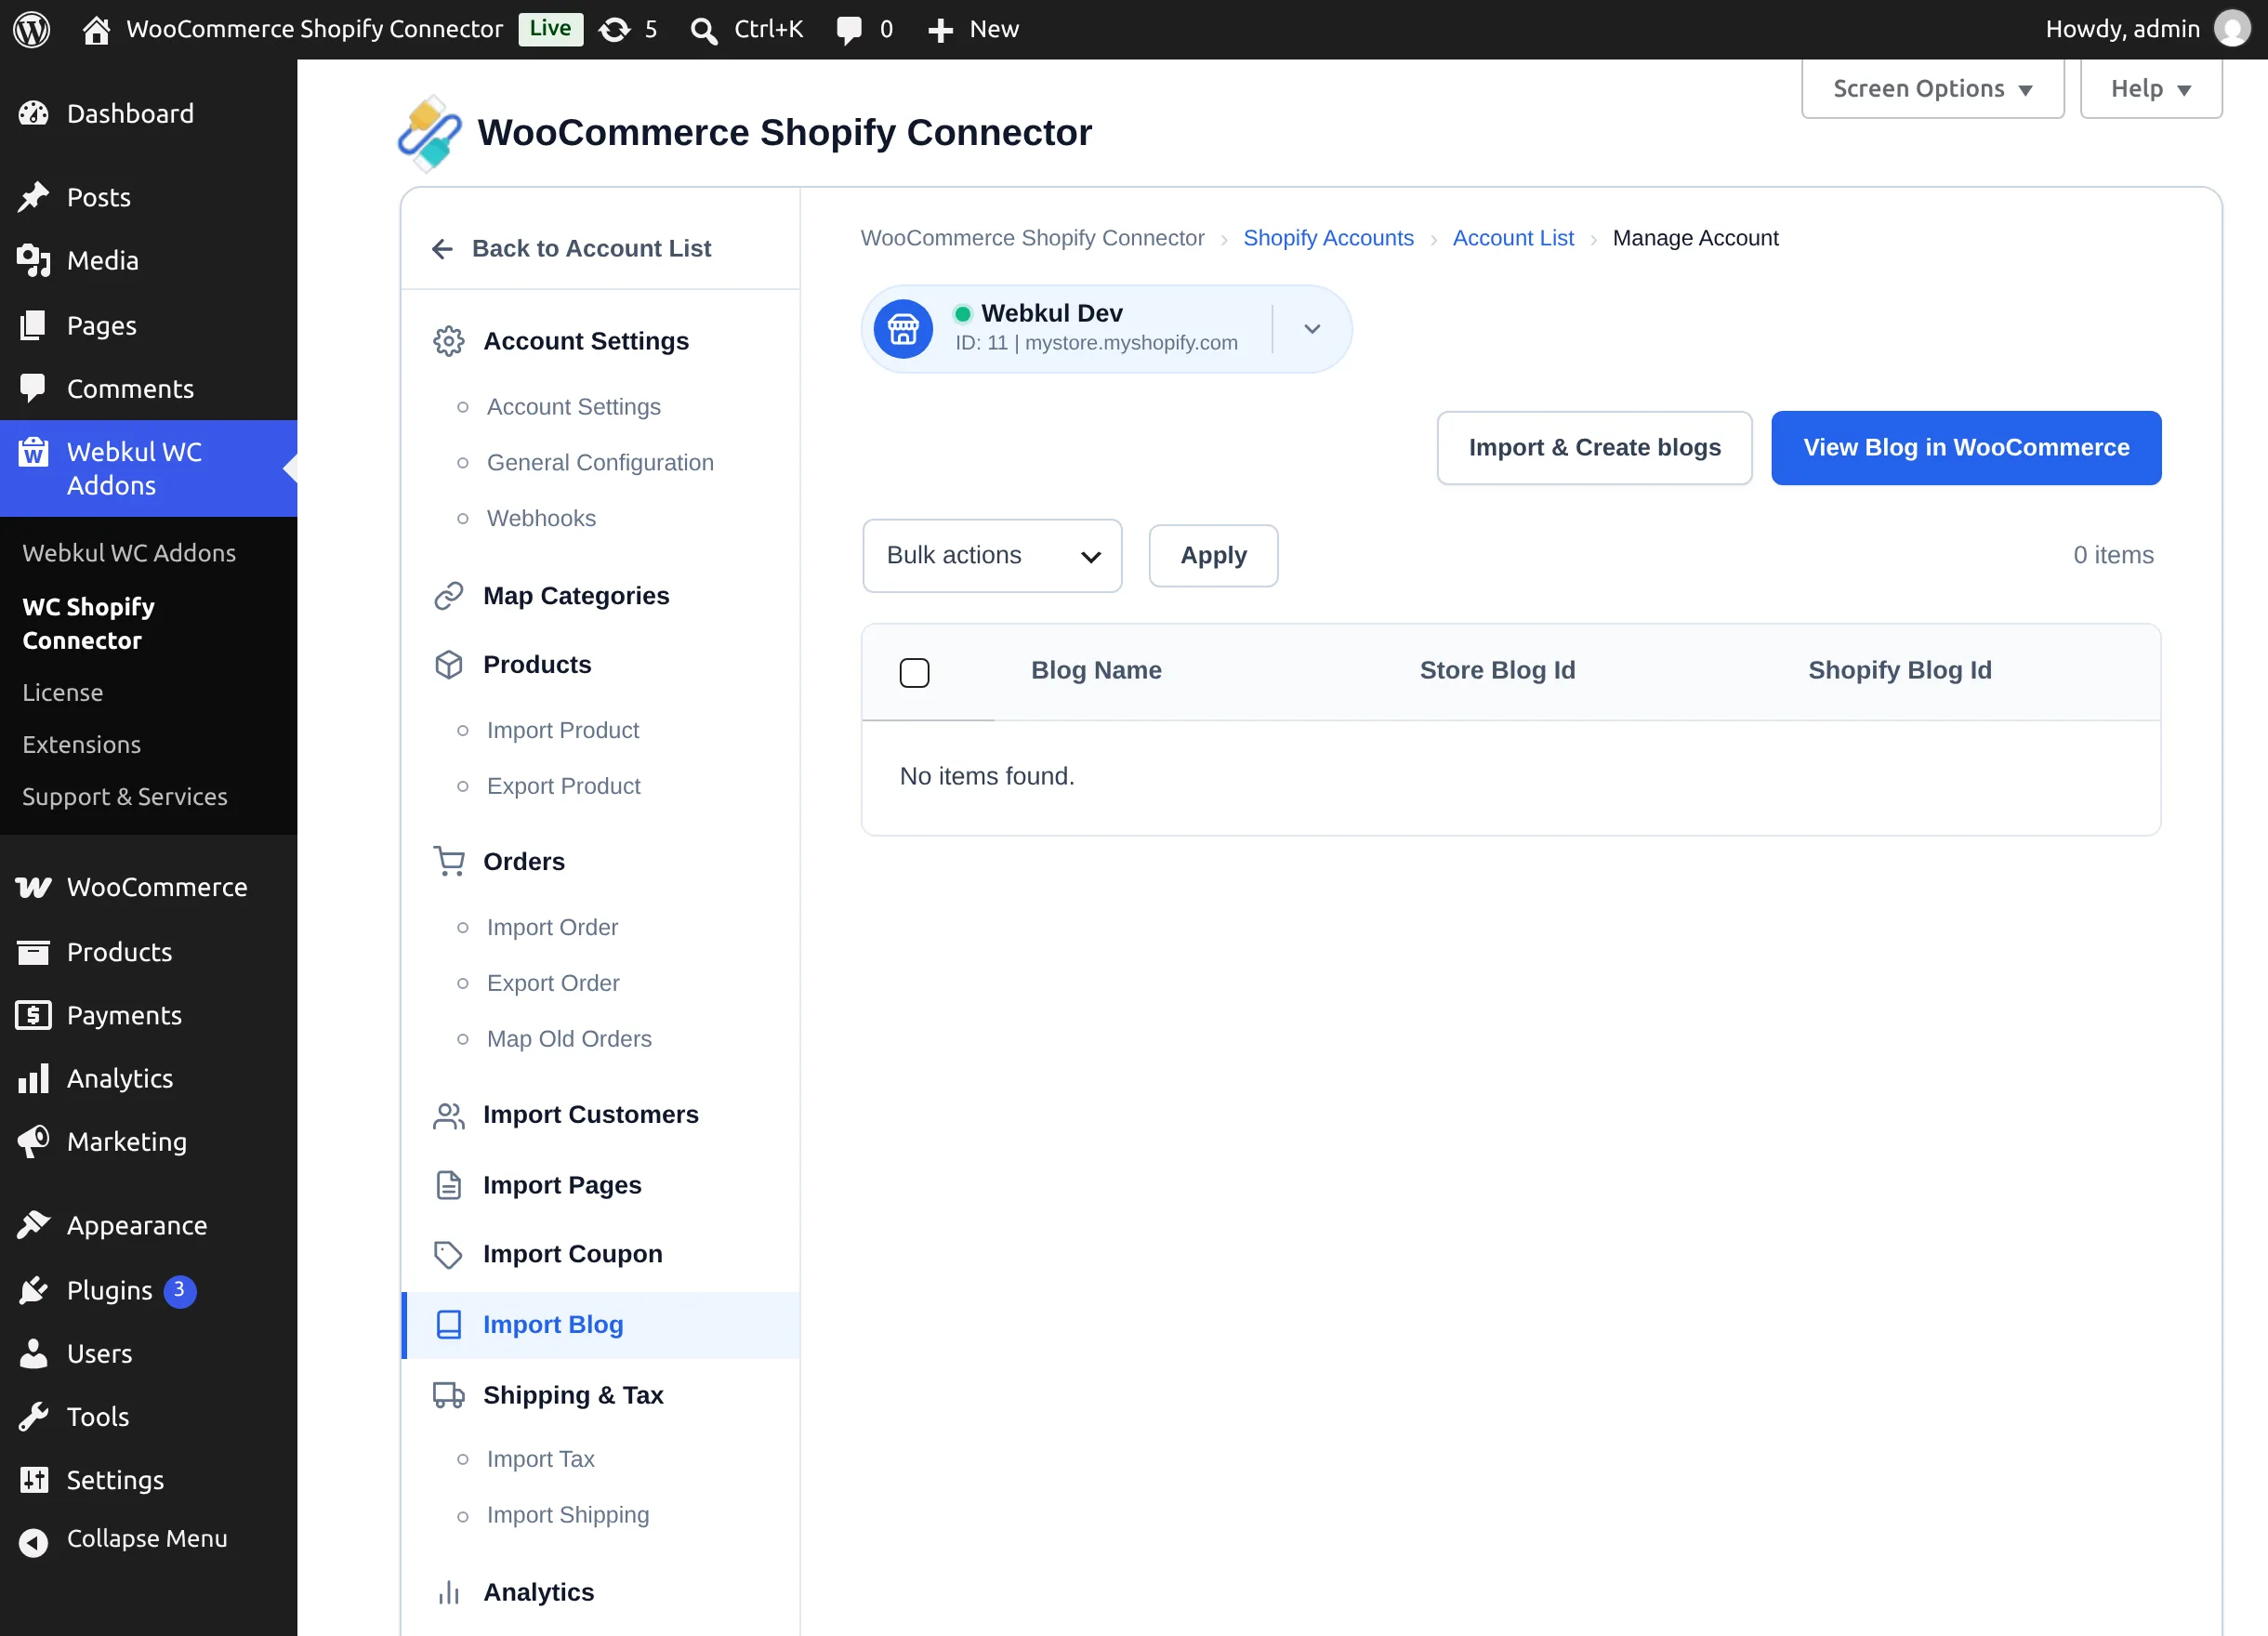Click the home icon in admin bar
The image size is (2268, 1636).
(96, 29)
